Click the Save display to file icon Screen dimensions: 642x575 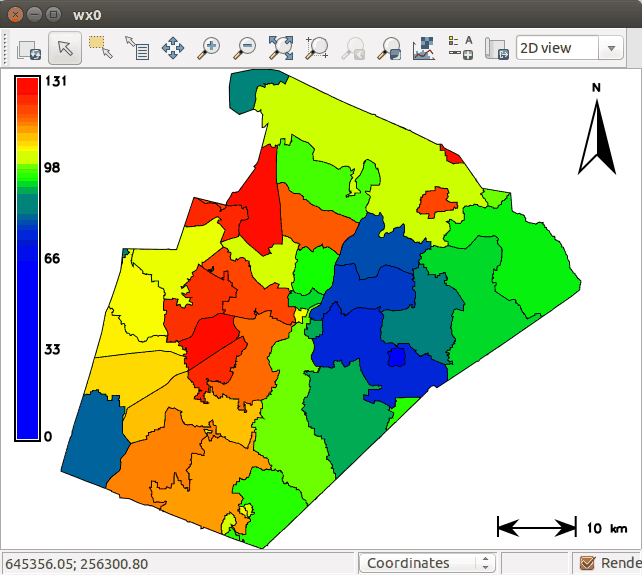[x=496, y=47]
